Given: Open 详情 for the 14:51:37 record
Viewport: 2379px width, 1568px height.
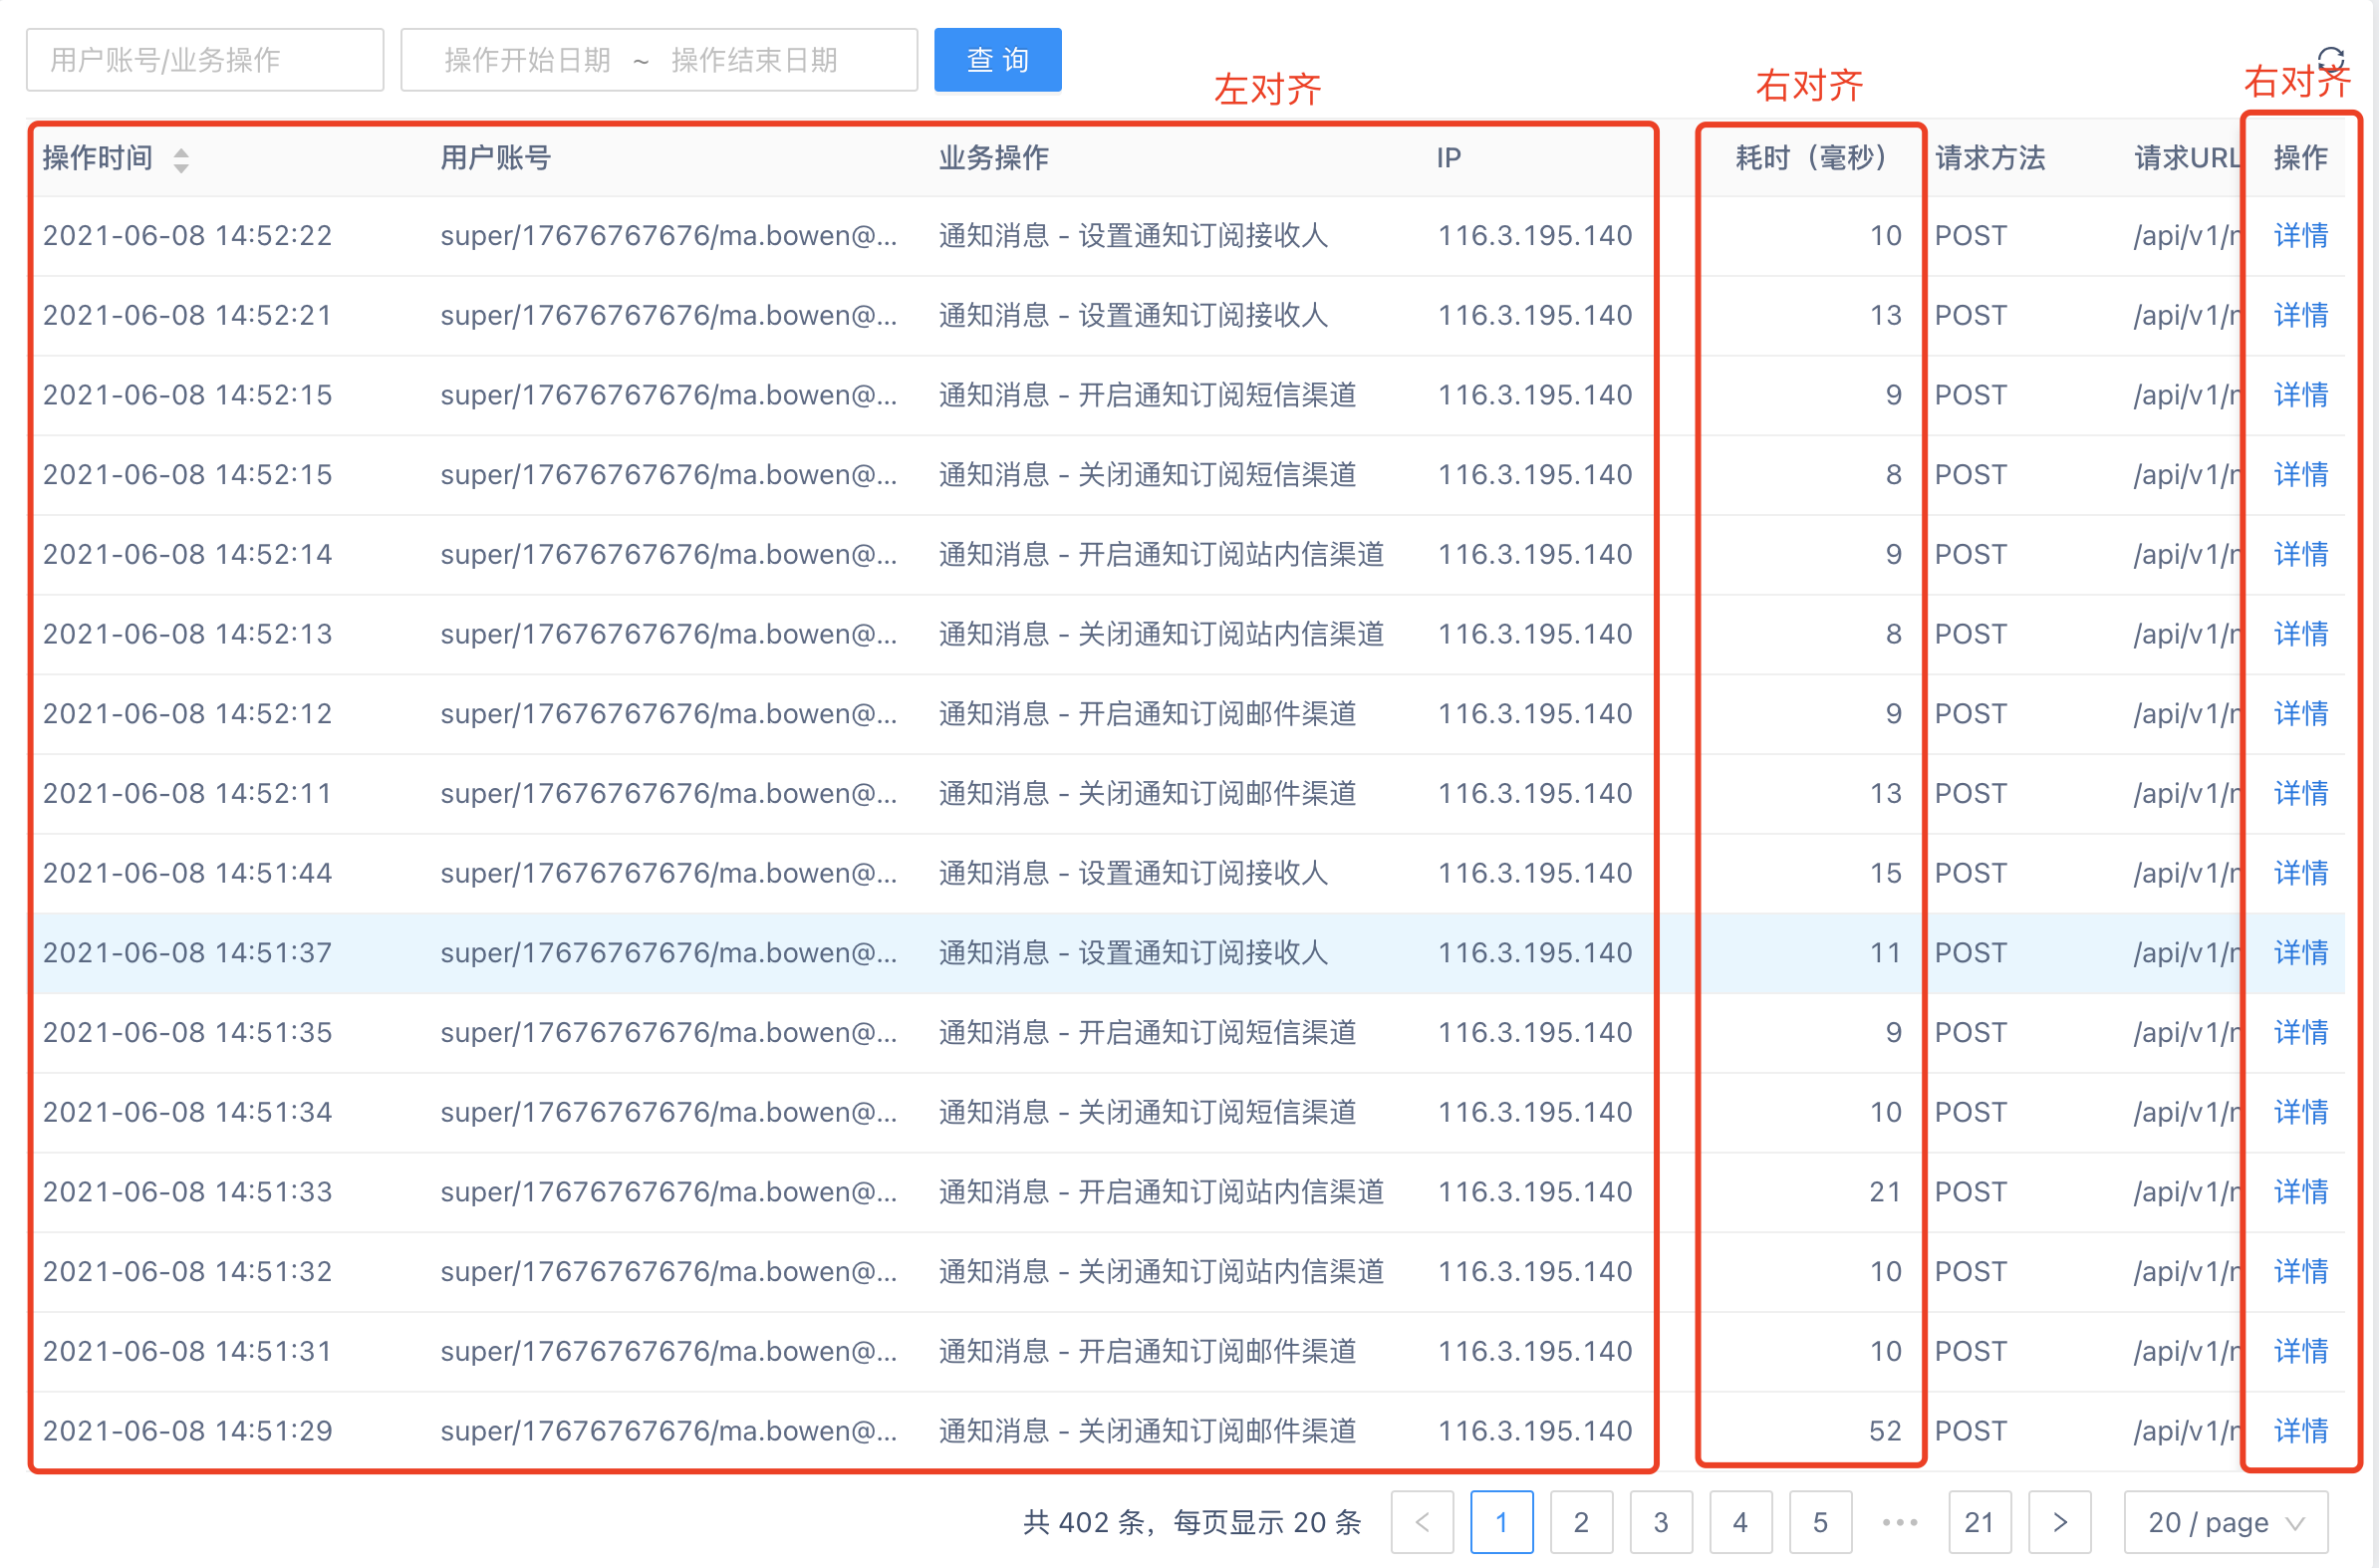Looking at the screenshot, I should [2300, 953].
